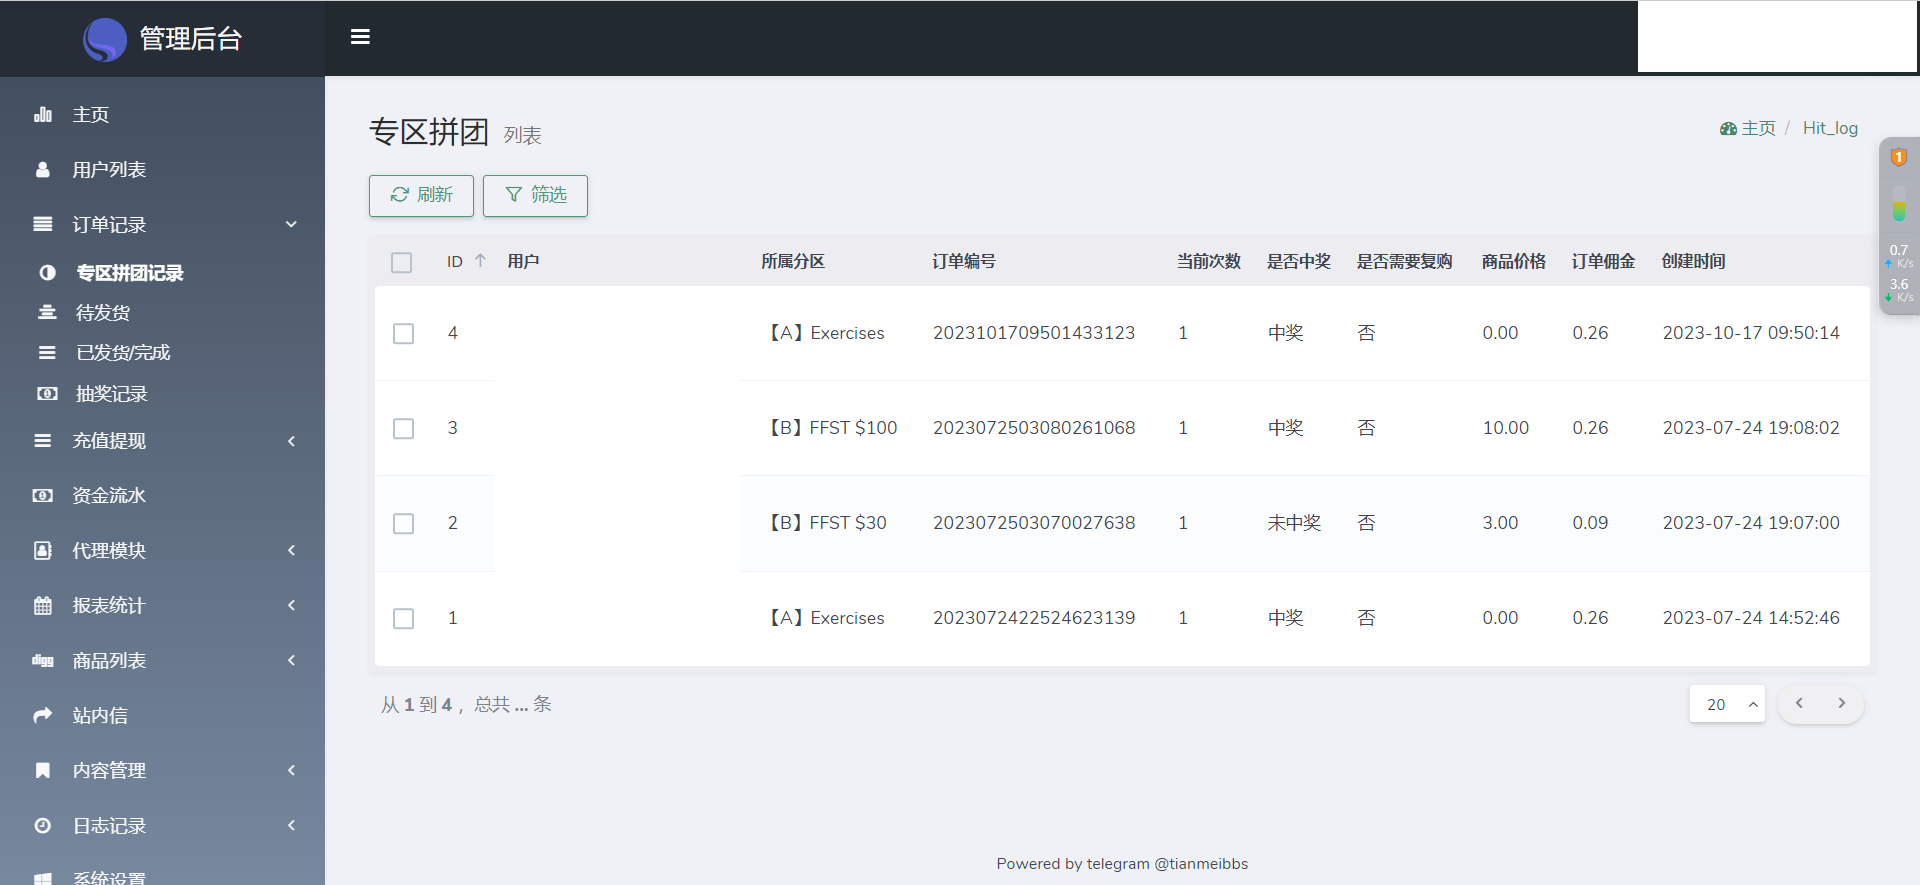Click the admin logo icon

(x=105, y=39)
